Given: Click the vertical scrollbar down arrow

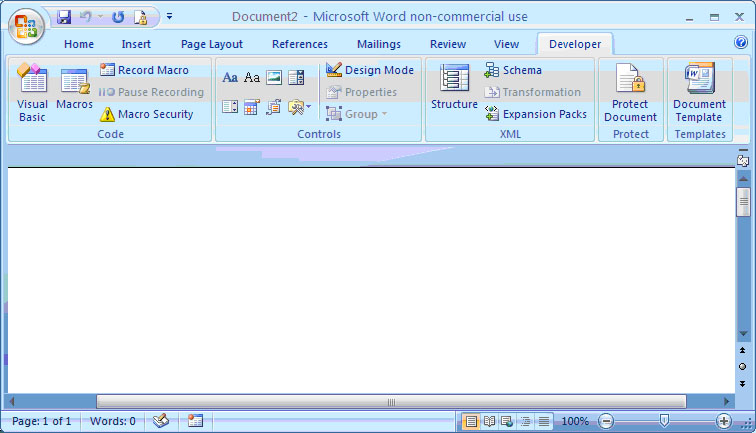Looking at the screenshot, I should [743, 334].
